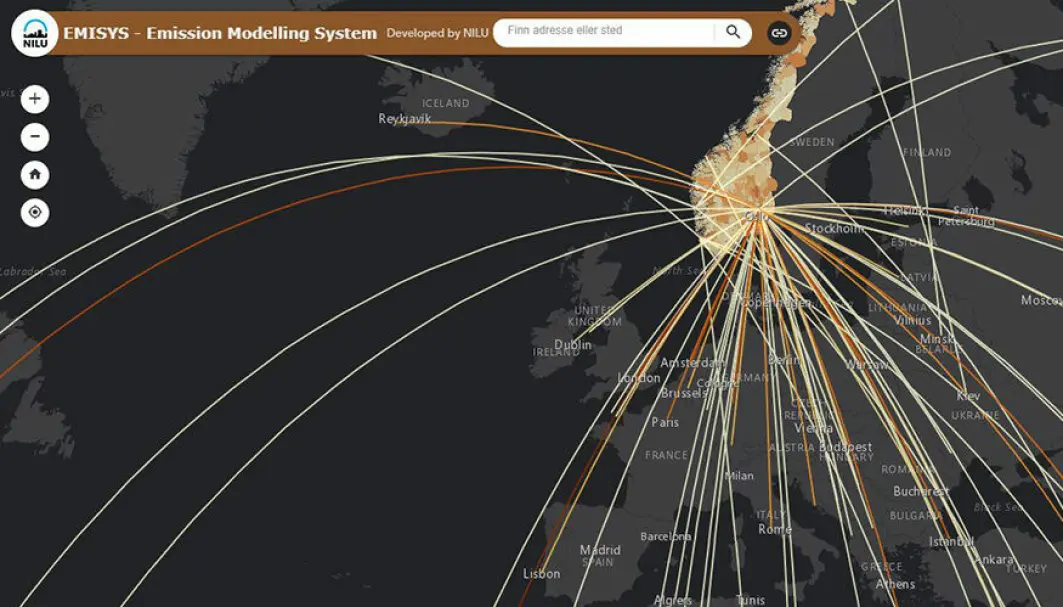1063x607 pixels.
Task: Select the Lisbon label on map
Action: [542, 574]
